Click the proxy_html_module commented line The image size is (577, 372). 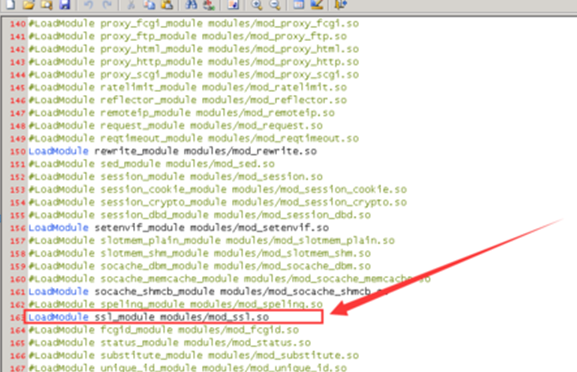[x=194, y=49]
